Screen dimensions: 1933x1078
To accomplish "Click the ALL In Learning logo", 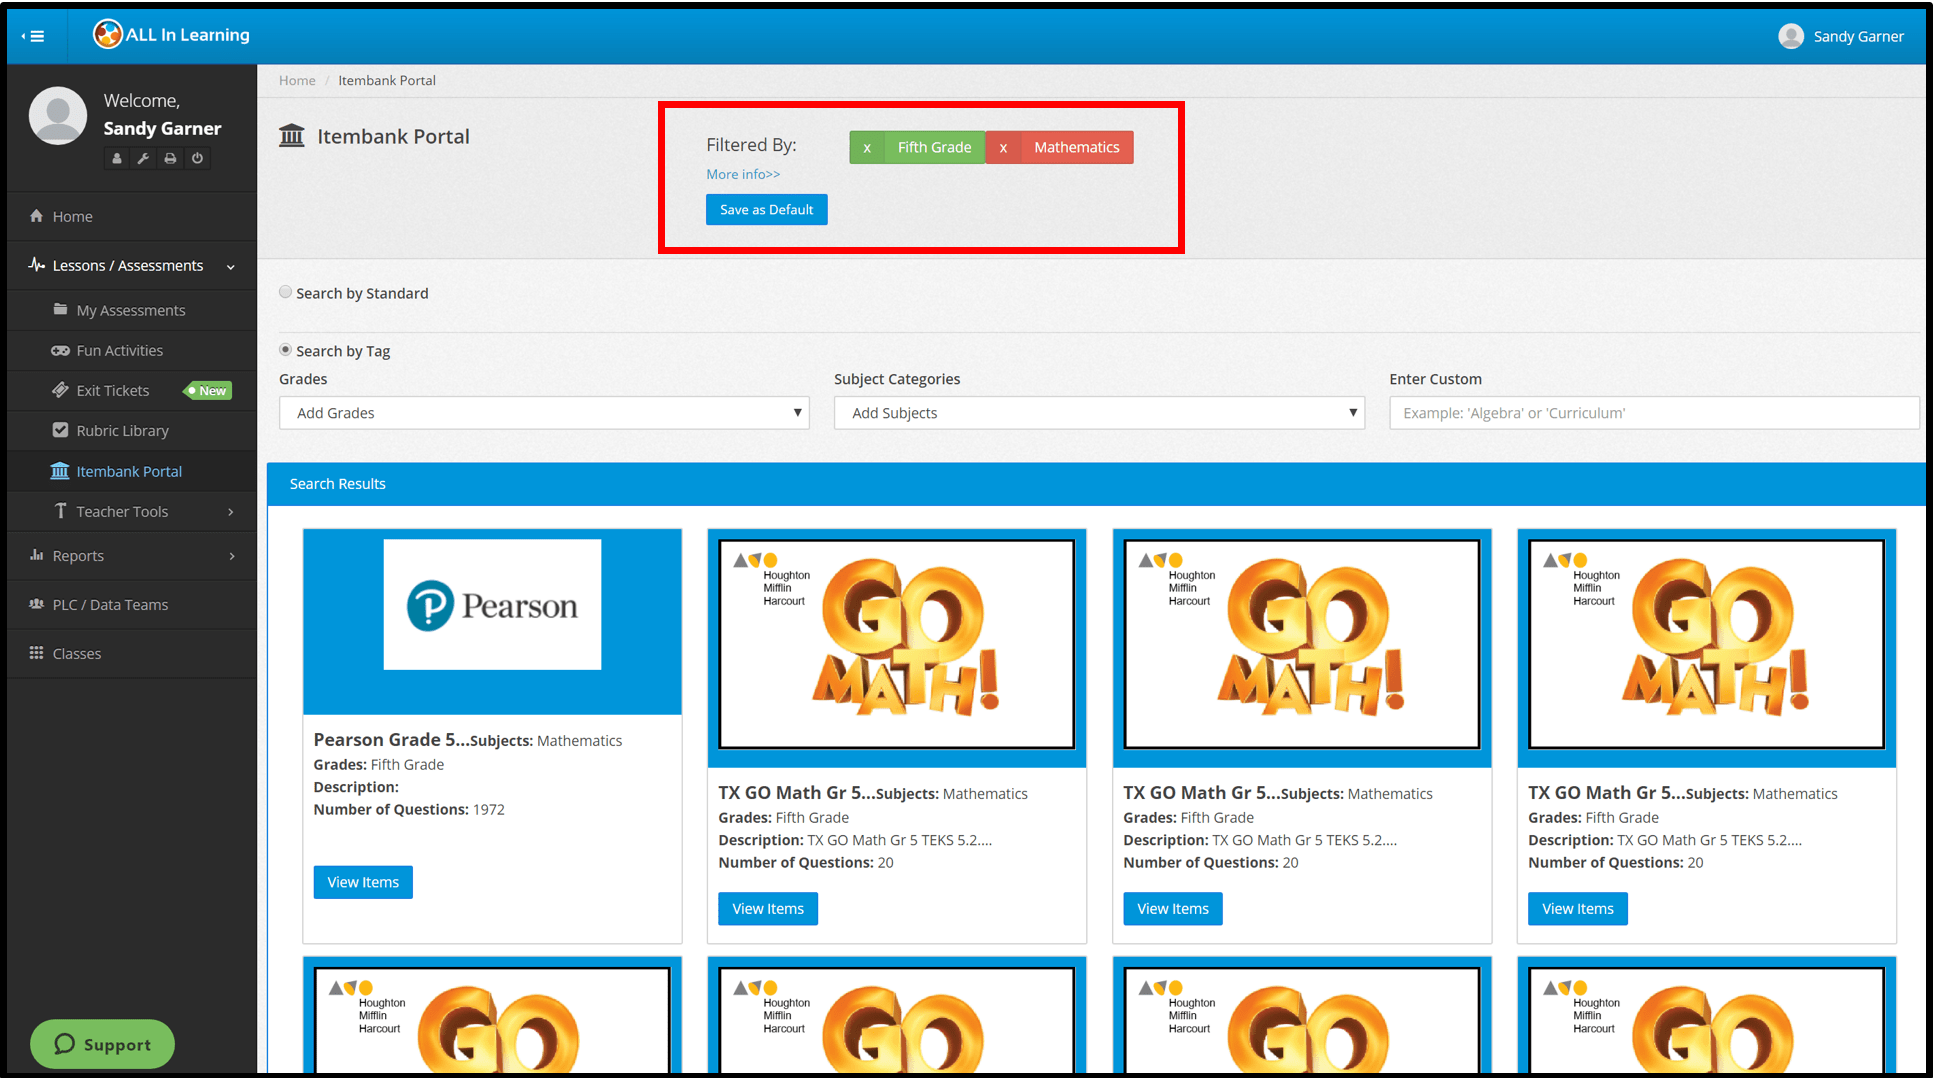I will click(170, 34).
